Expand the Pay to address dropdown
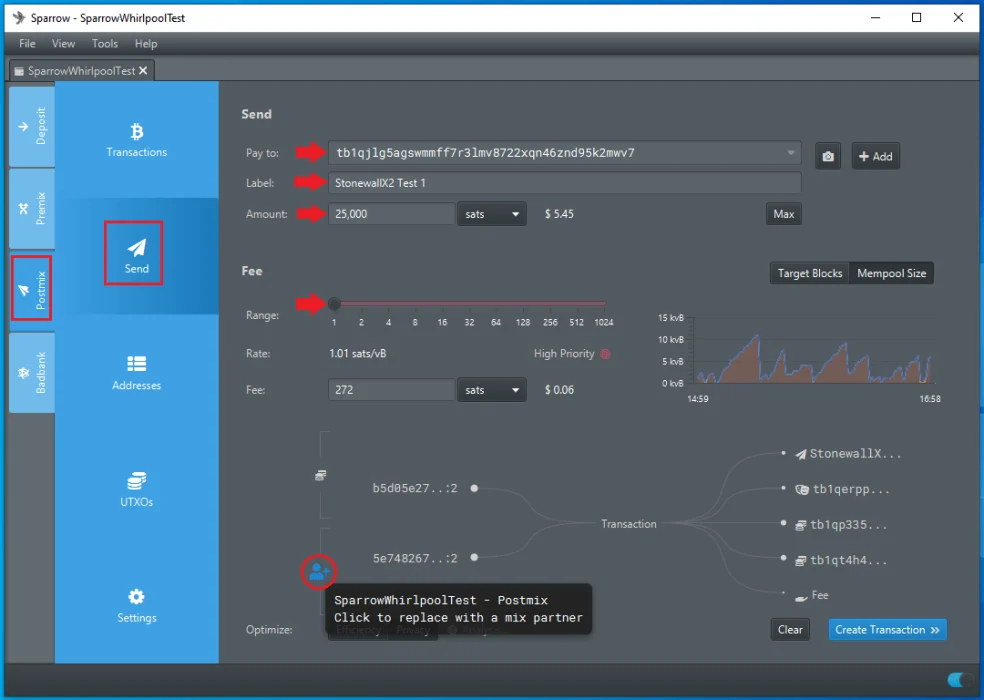The width and height of the screenshot is (984, 700). [x=791, y=153]
